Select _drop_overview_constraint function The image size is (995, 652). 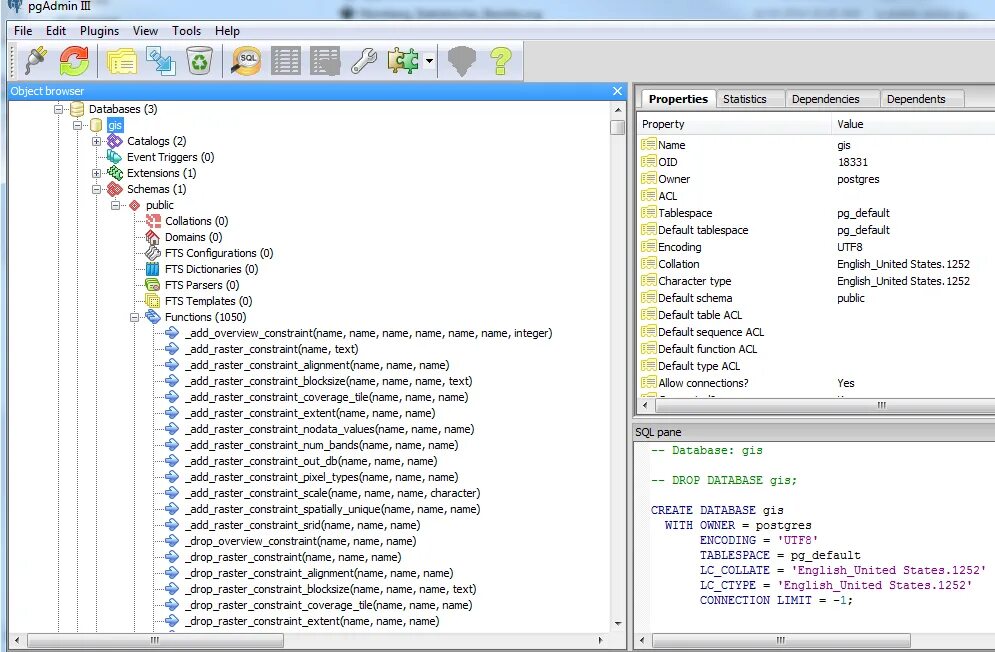tap(301, 541)
